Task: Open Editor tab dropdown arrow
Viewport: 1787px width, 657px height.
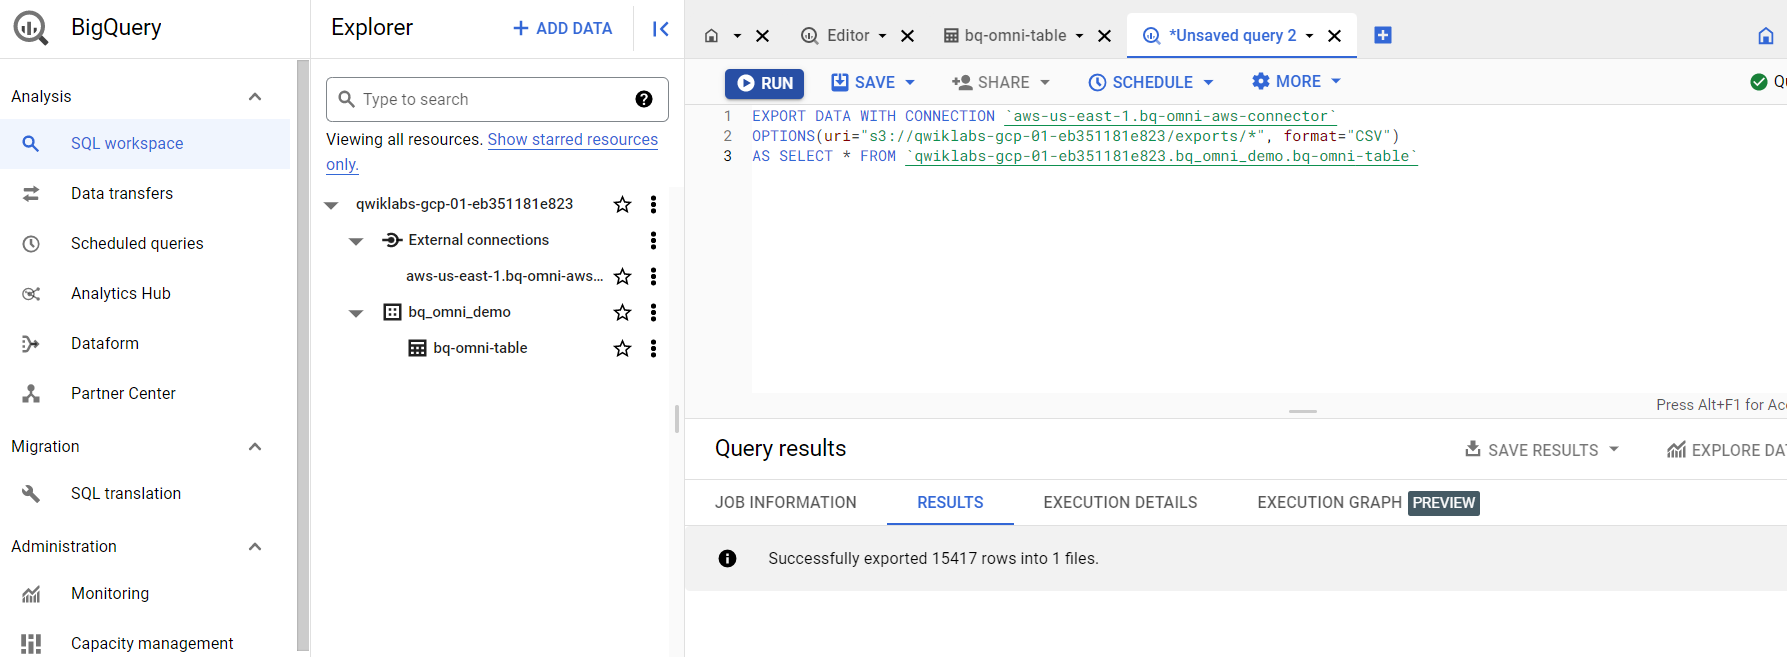Action: pyautogui.click(x=882, y=36)
